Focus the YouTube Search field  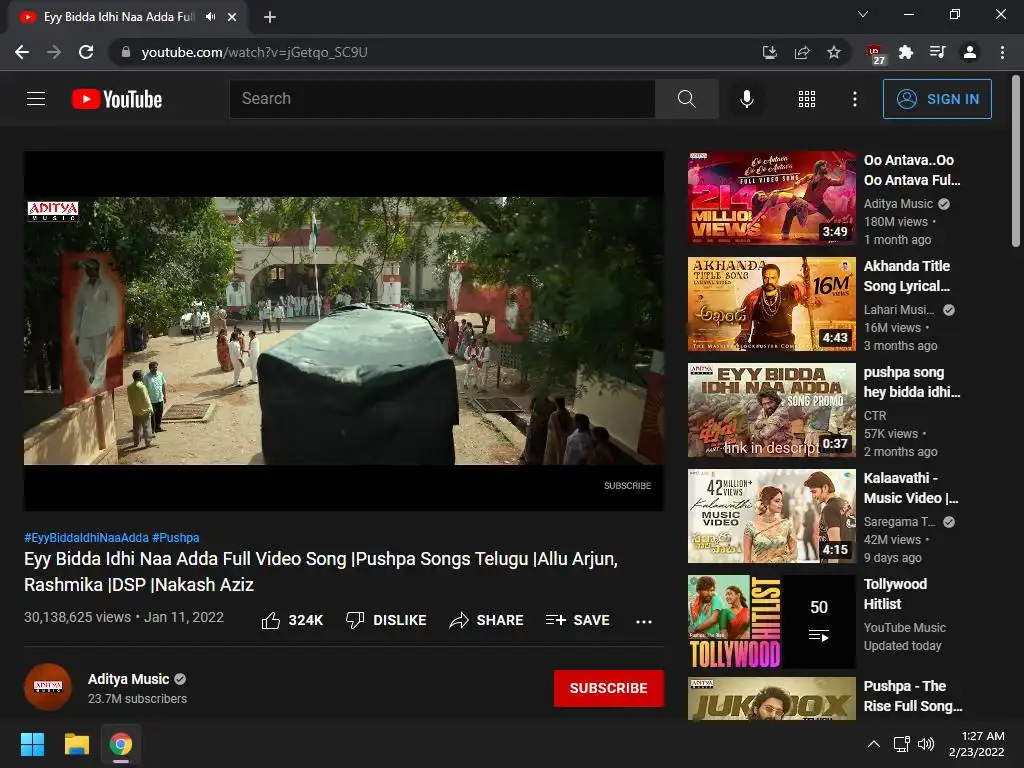point(442,99)
